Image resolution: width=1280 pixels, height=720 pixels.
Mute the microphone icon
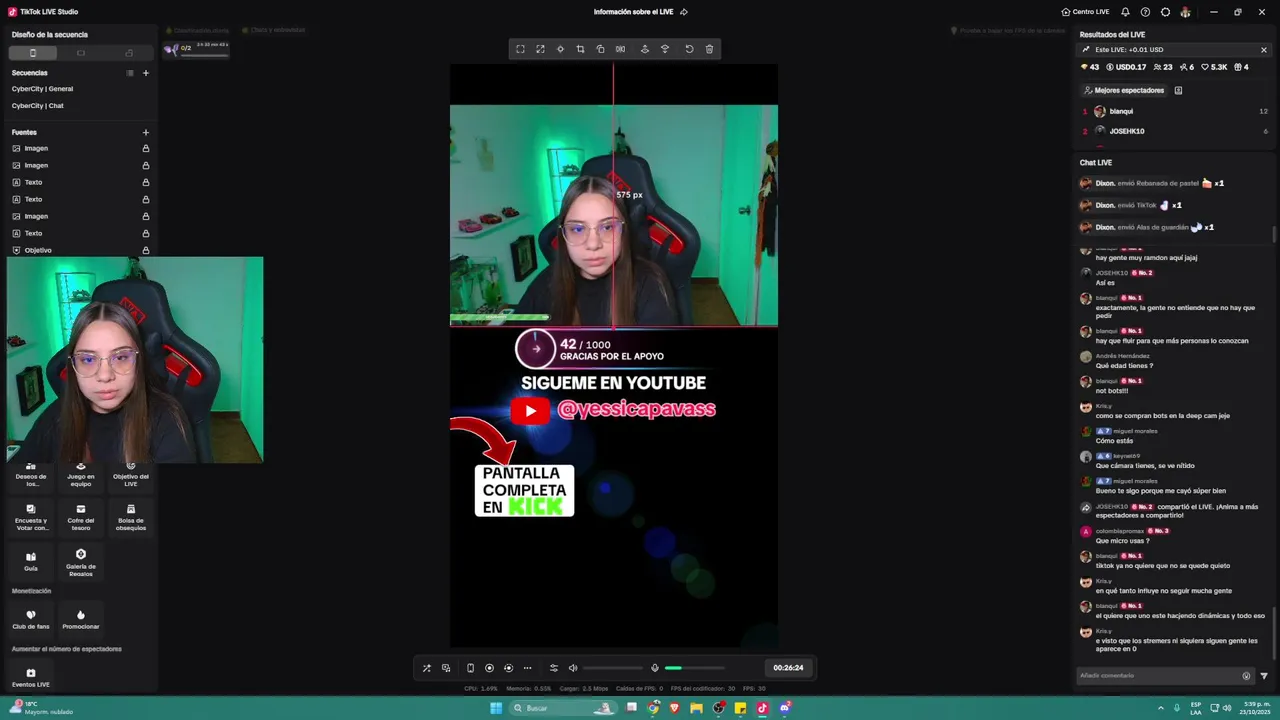[x=655, y=668]
